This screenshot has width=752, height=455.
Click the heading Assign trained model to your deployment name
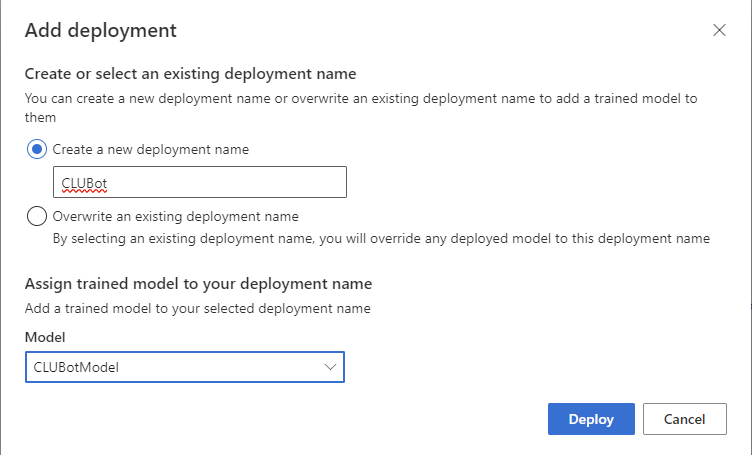[199, 284]
